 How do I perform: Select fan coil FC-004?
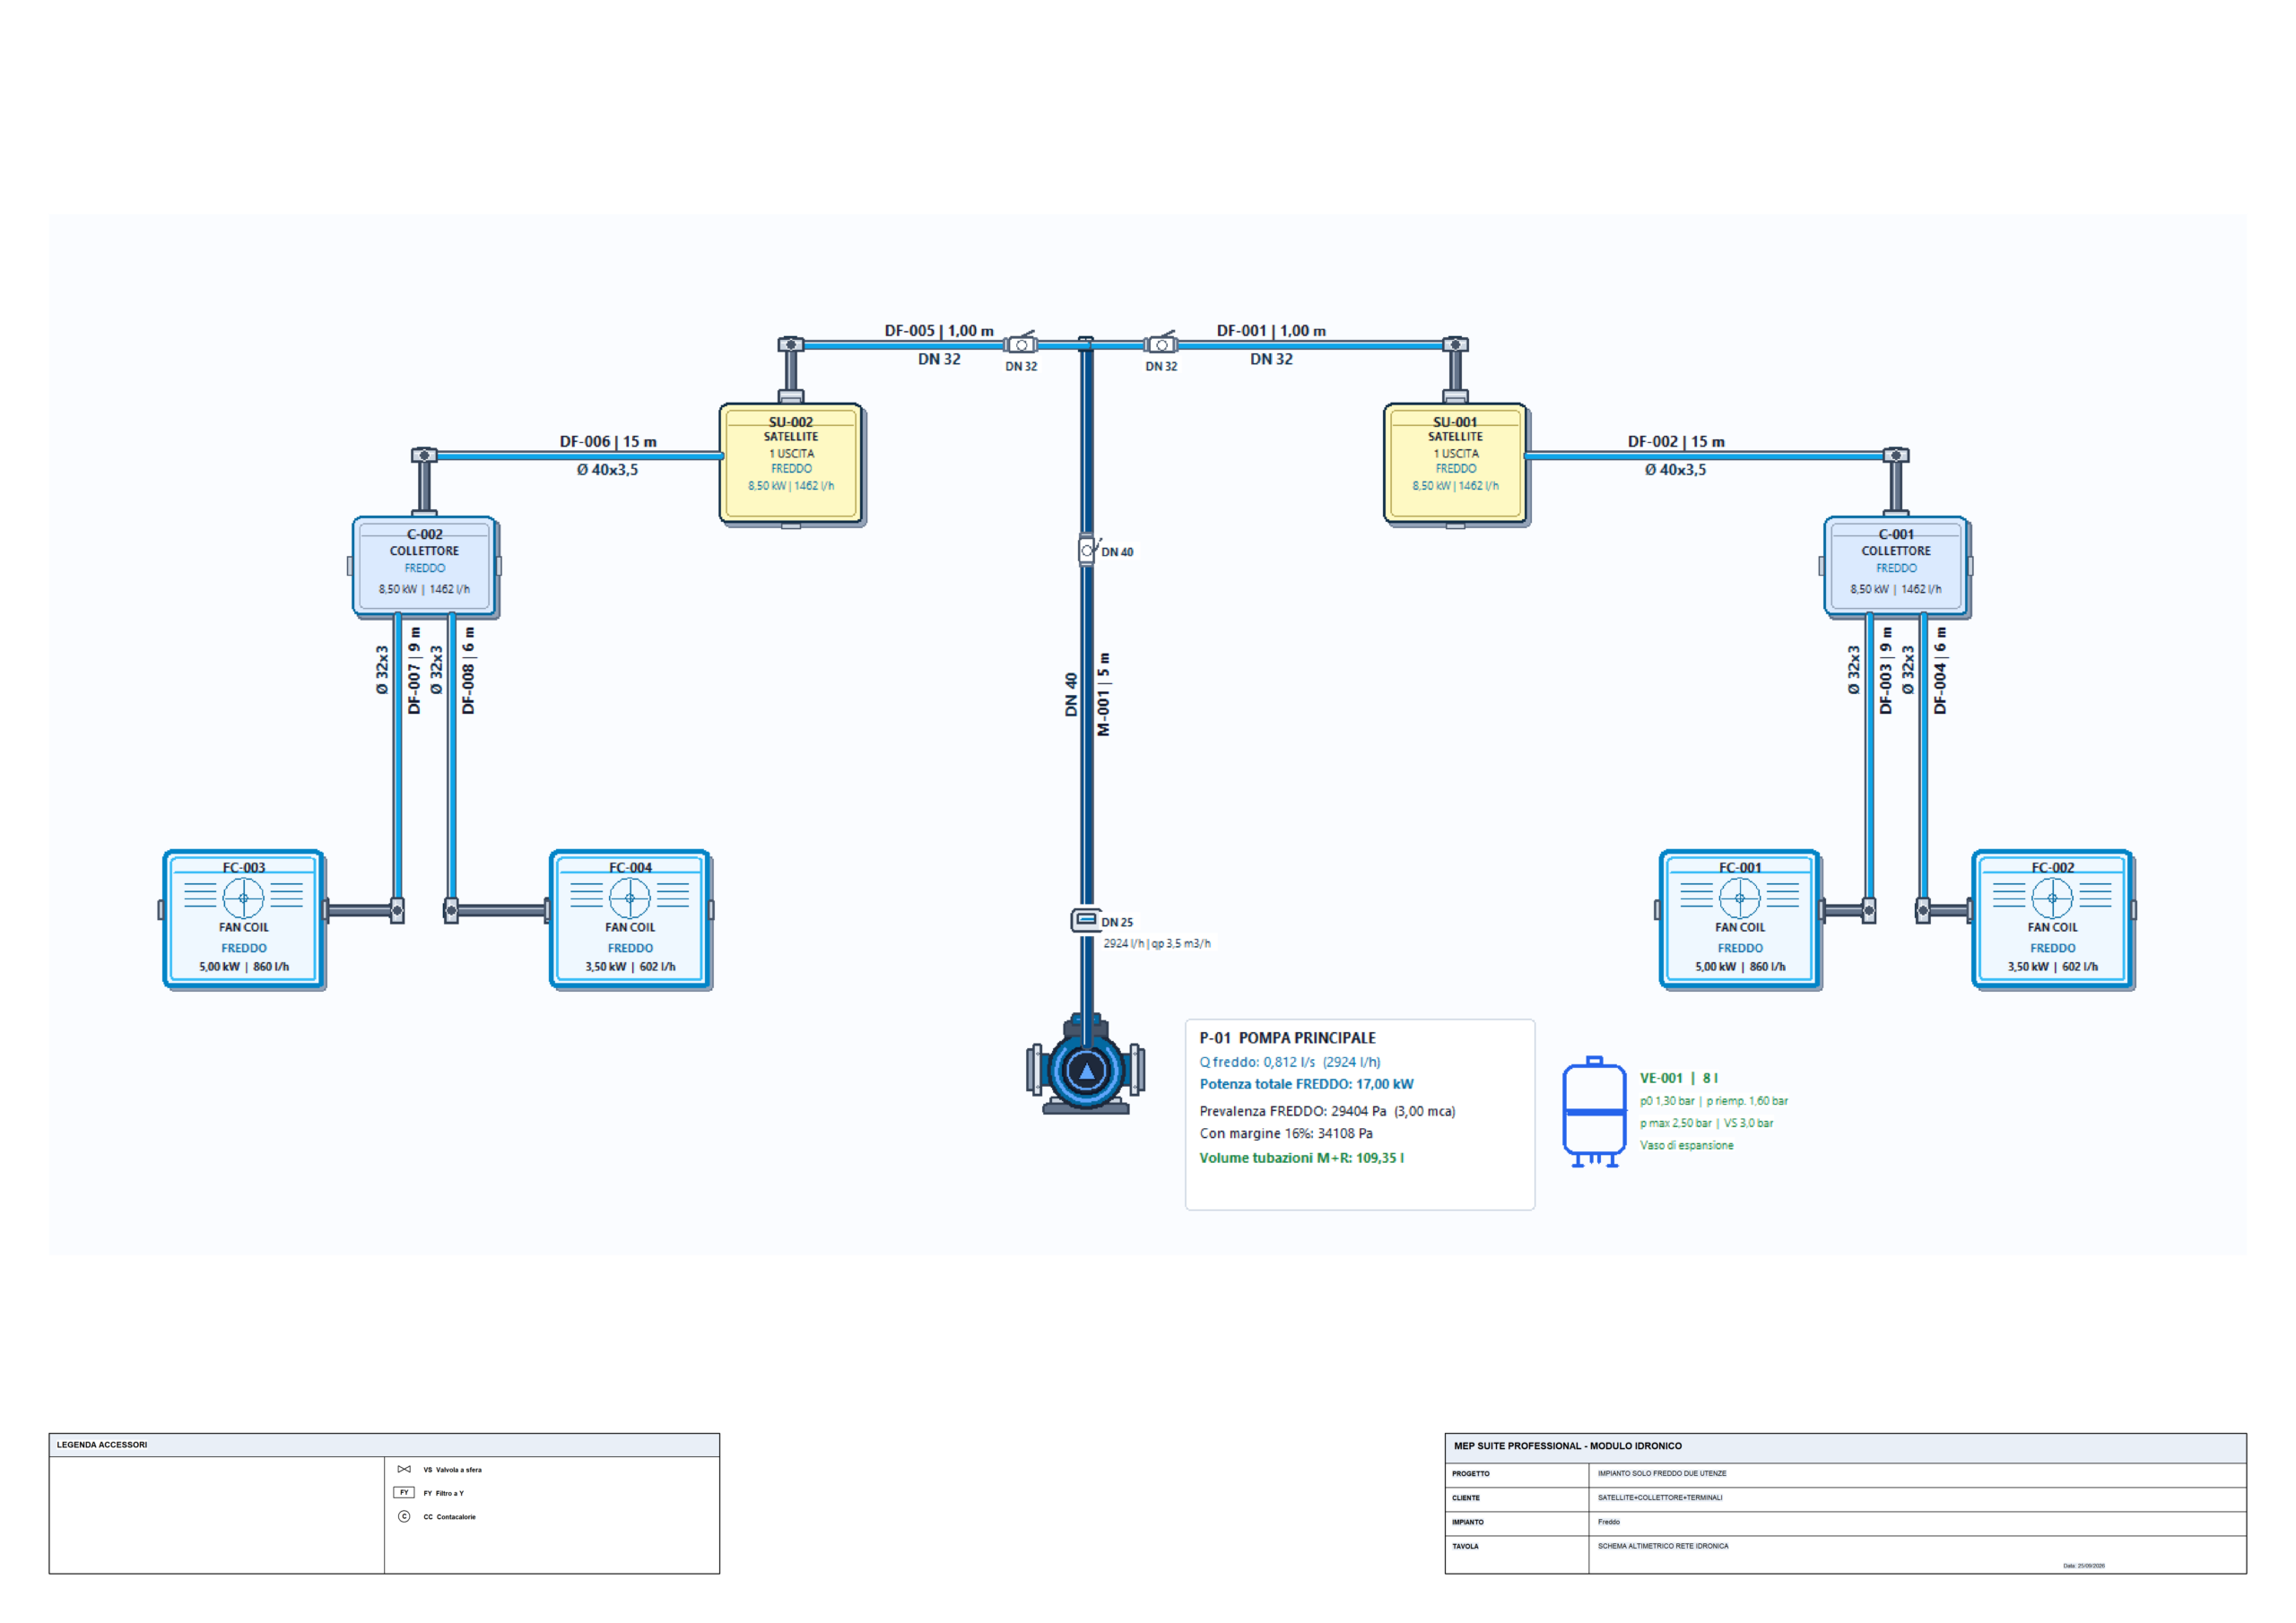[x=630, y=919]
